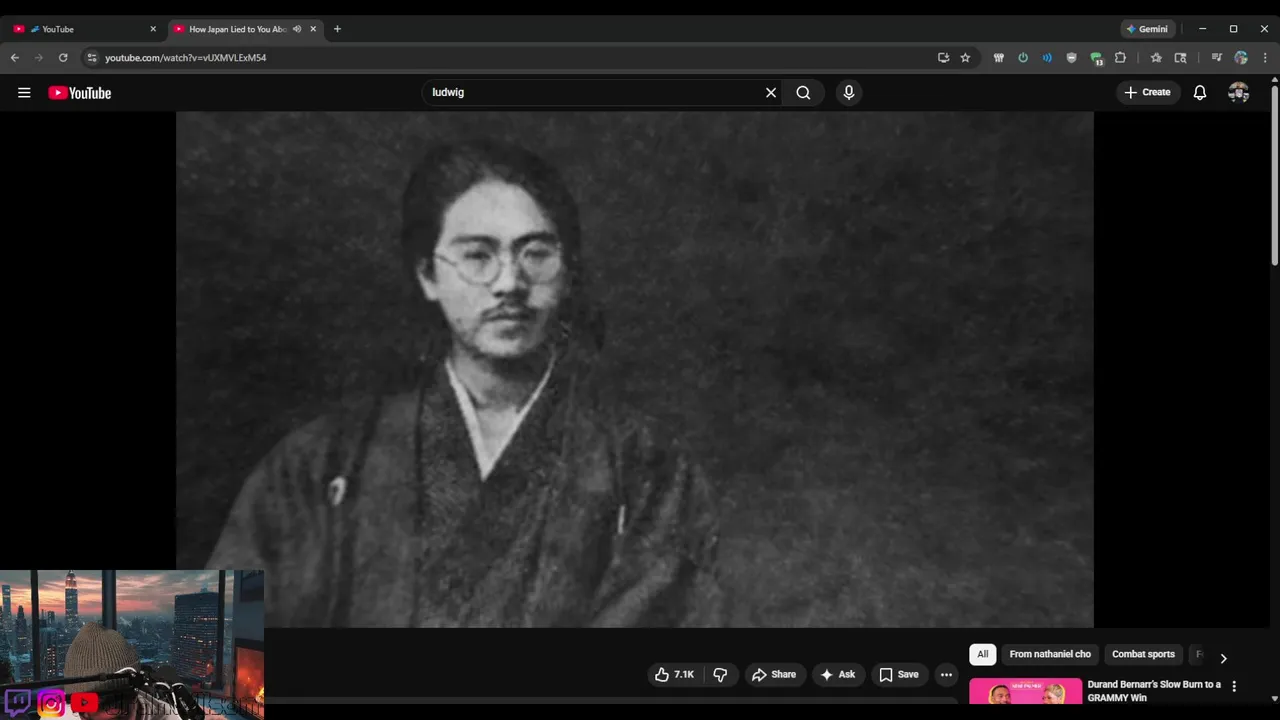Click the Share button
This screenshot has width=1280, height=720.
(774, 675)
